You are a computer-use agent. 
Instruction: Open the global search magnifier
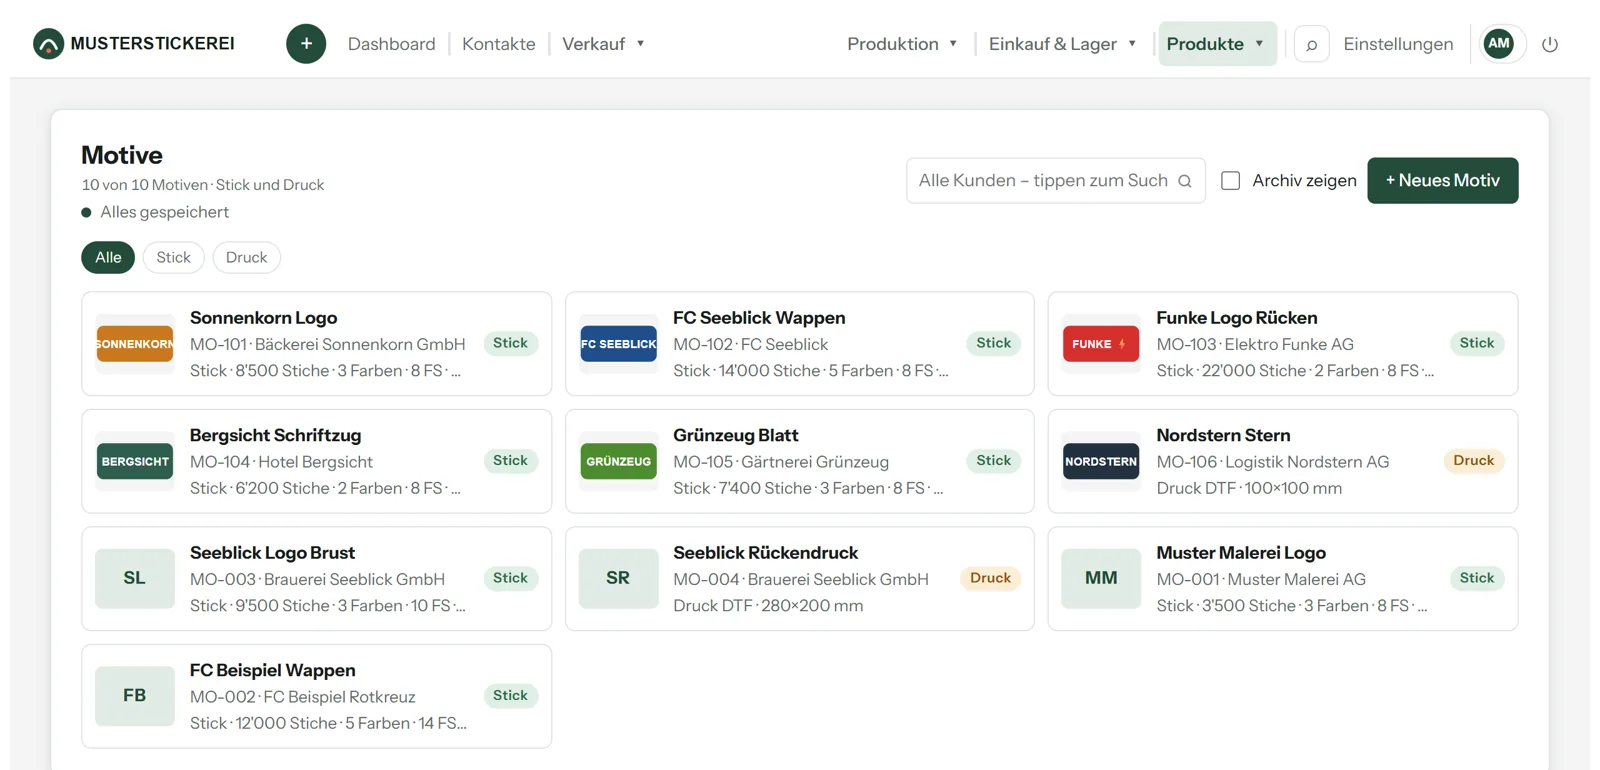1311,44
